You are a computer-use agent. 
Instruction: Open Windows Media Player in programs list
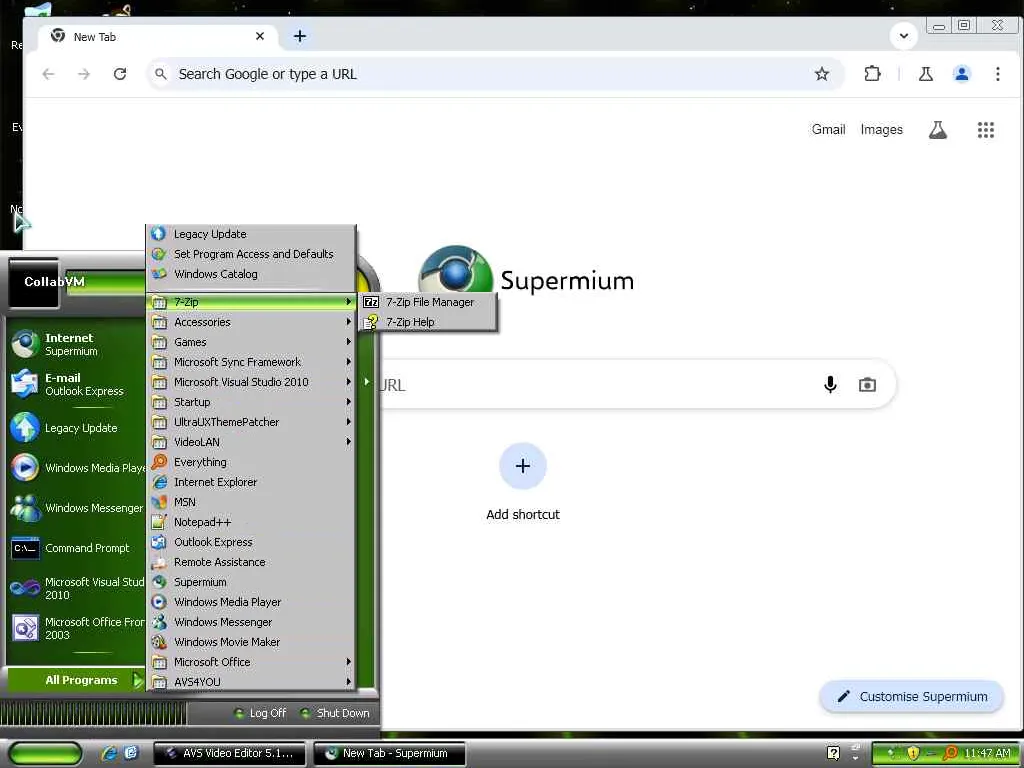coord(251,602)
